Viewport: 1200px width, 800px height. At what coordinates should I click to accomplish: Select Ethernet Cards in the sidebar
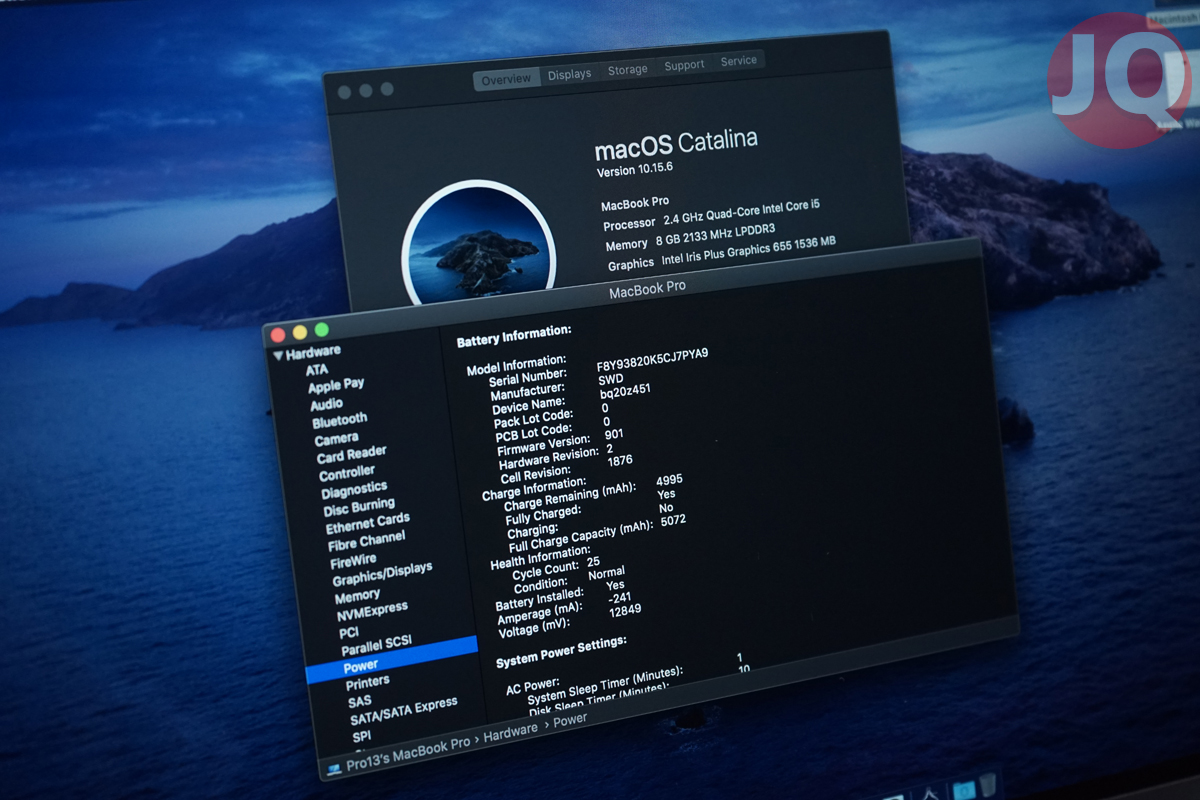tap(367, 523)
